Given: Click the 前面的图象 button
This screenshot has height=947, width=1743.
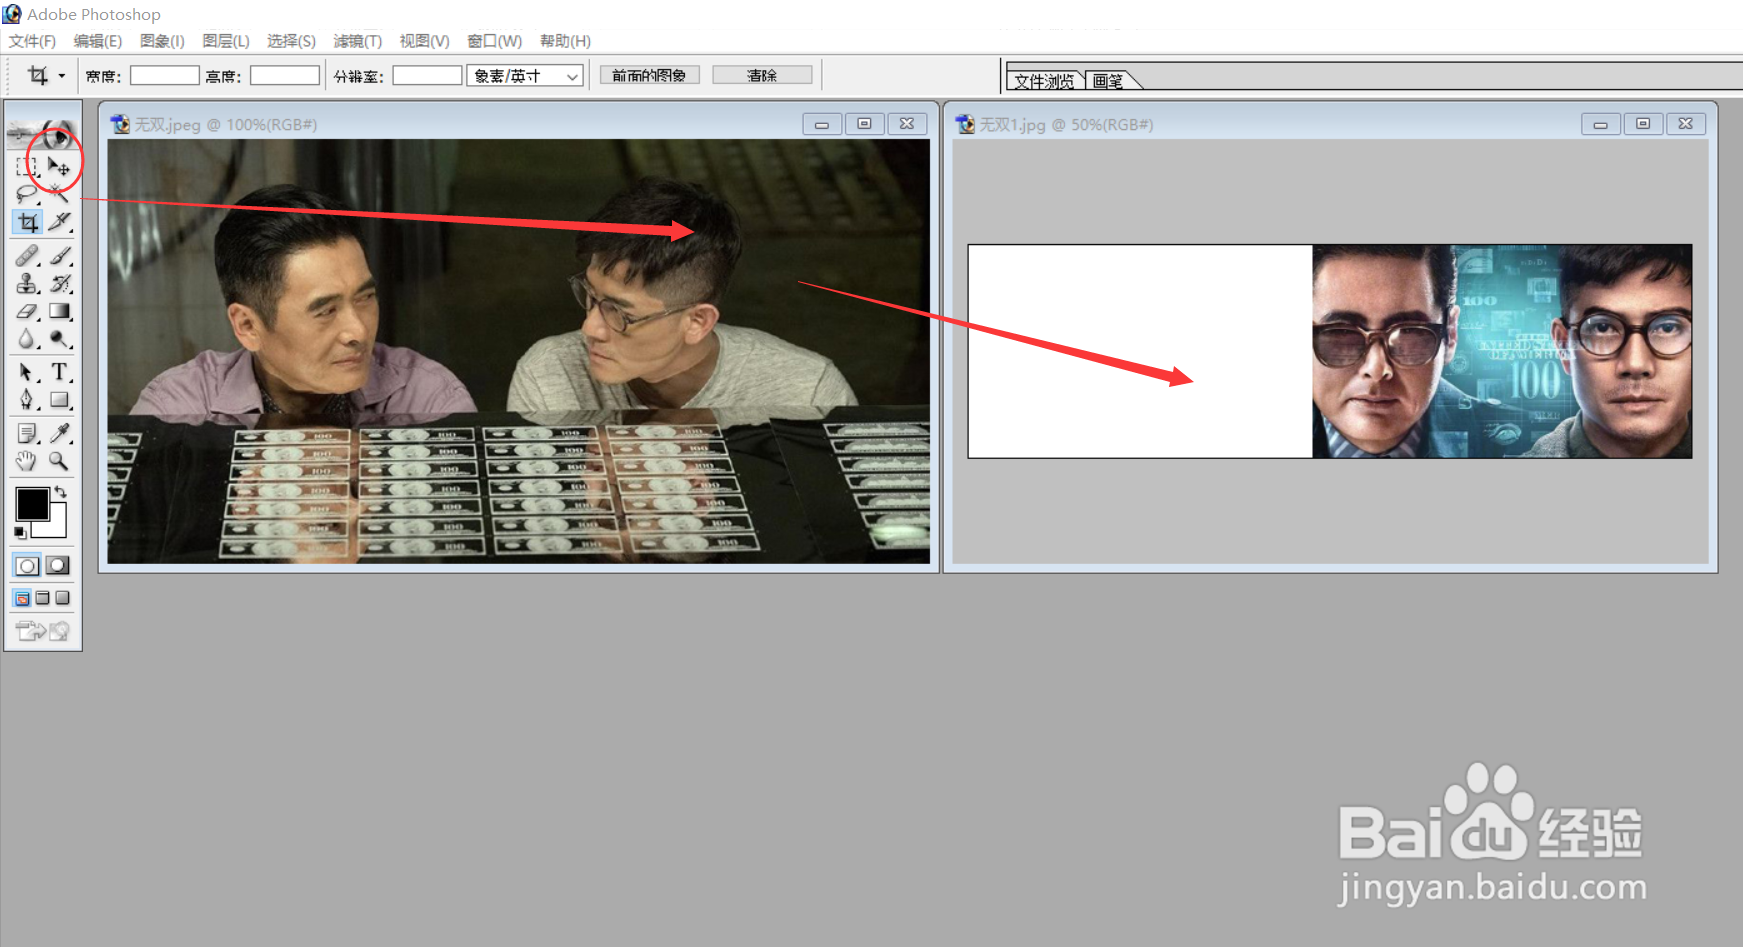Looking at the screenshot, I should 649,75.
